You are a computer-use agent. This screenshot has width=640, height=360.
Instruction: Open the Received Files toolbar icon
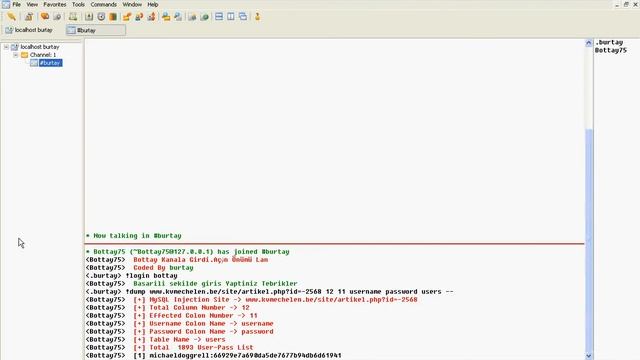pos(166,17)
